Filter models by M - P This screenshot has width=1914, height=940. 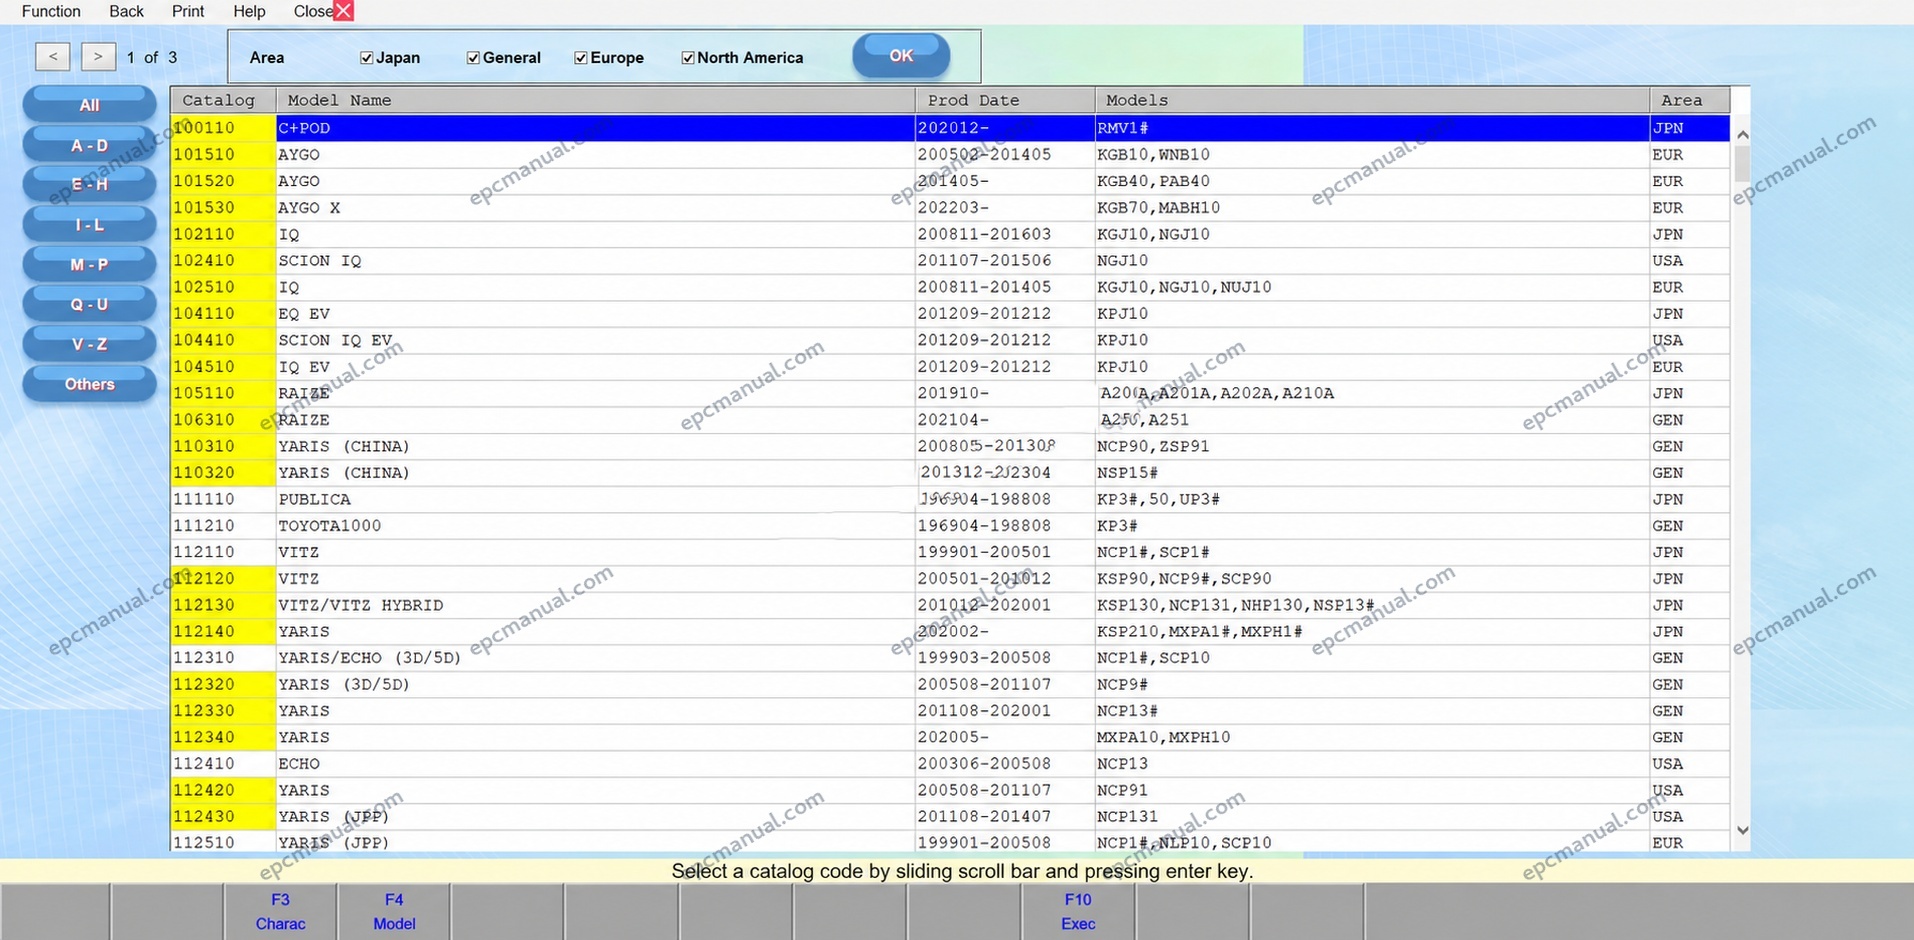pyautogui.click(x=89, y=265)
